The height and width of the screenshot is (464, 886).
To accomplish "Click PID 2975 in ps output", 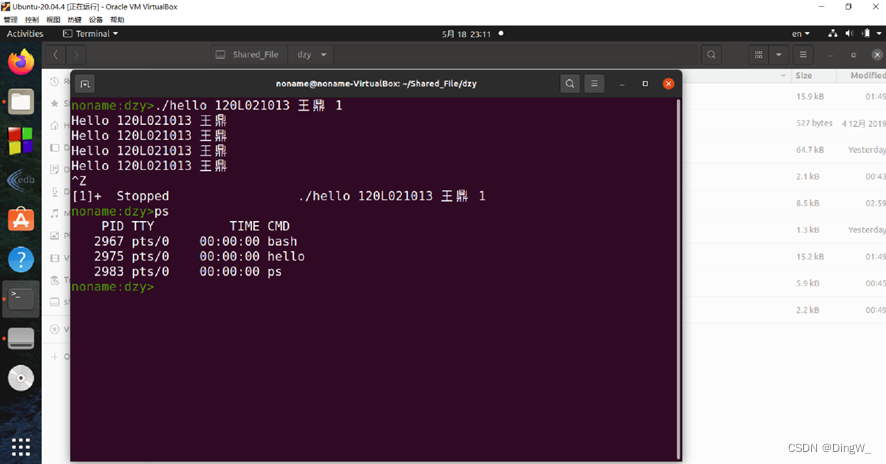I will [108, 257].
